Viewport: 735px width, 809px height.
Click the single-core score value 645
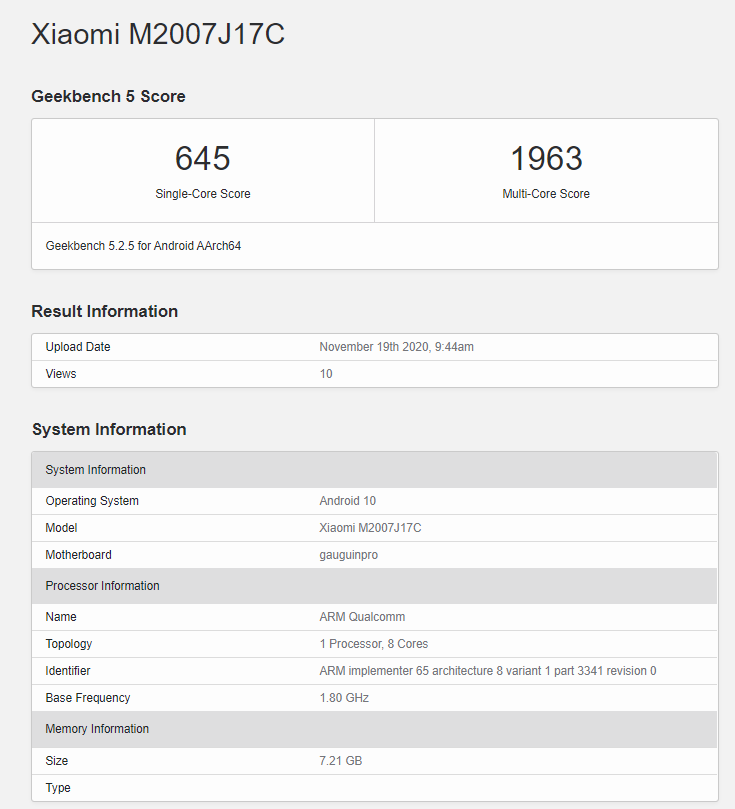[x=202, y=158]
